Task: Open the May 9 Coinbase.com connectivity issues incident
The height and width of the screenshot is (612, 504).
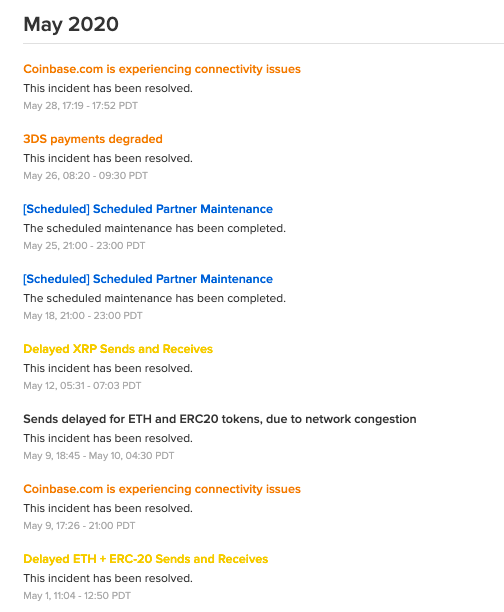Action: 162,489
